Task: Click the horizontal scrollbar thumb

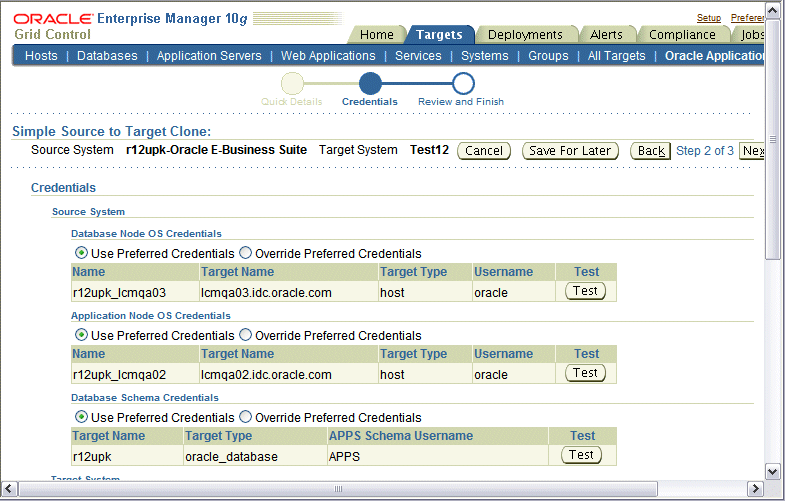Action: (x=338, y=488)
